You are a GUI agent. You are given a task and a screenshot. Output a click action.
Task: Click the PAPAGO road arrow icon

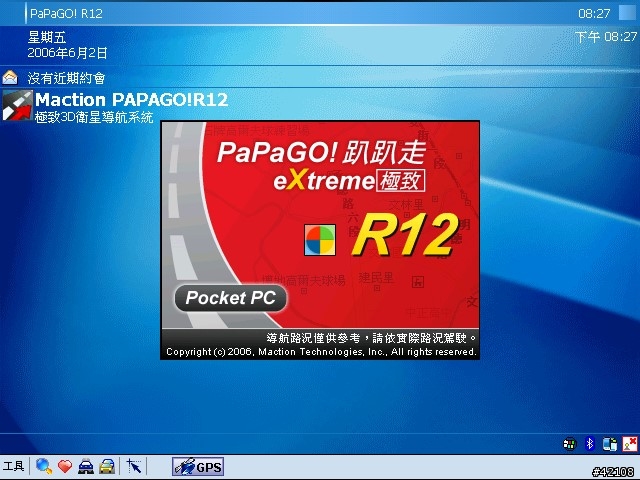tap(17, 106)
